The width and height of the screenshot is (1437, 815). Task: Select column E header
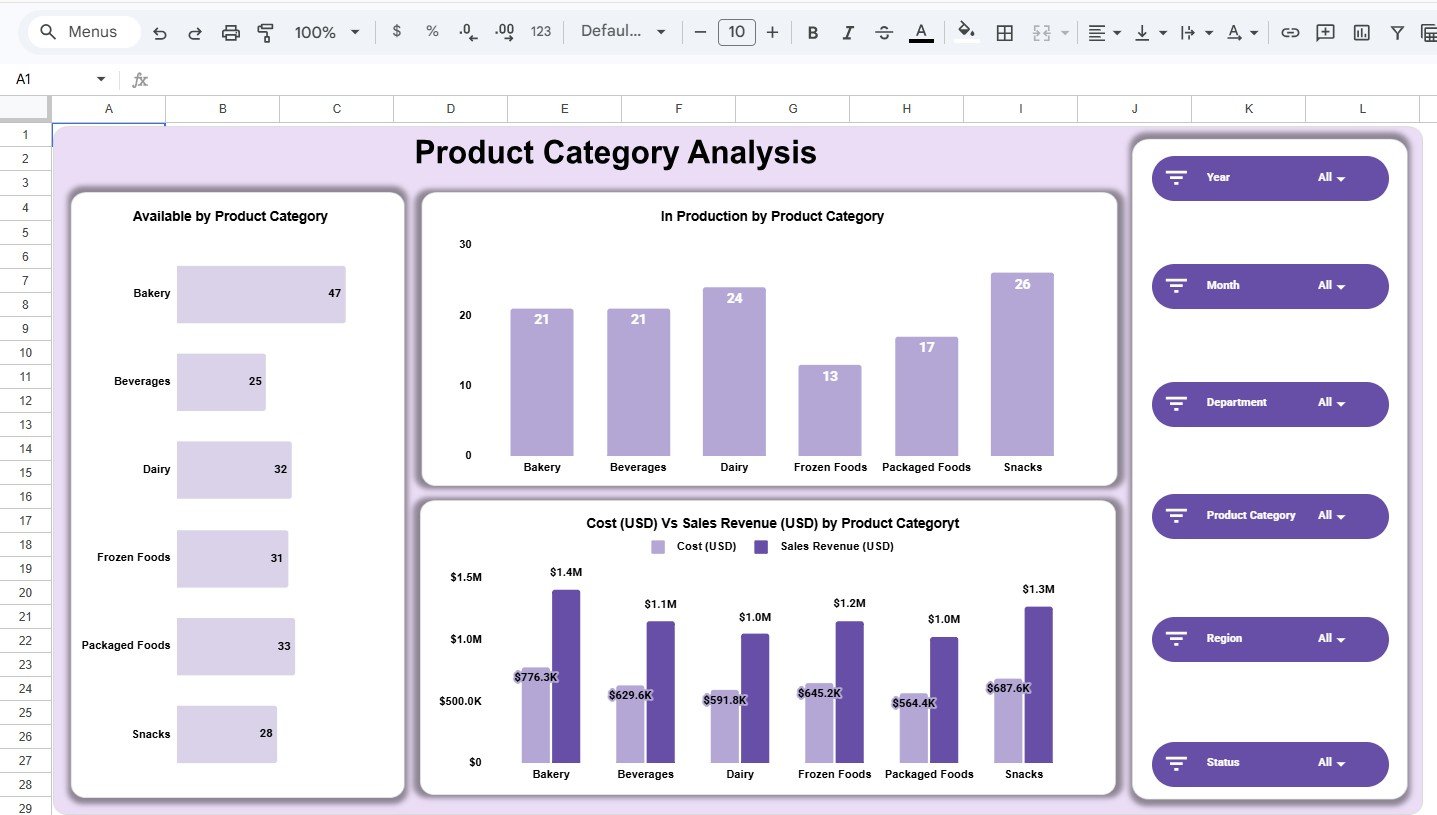click(x=564, y=109)
